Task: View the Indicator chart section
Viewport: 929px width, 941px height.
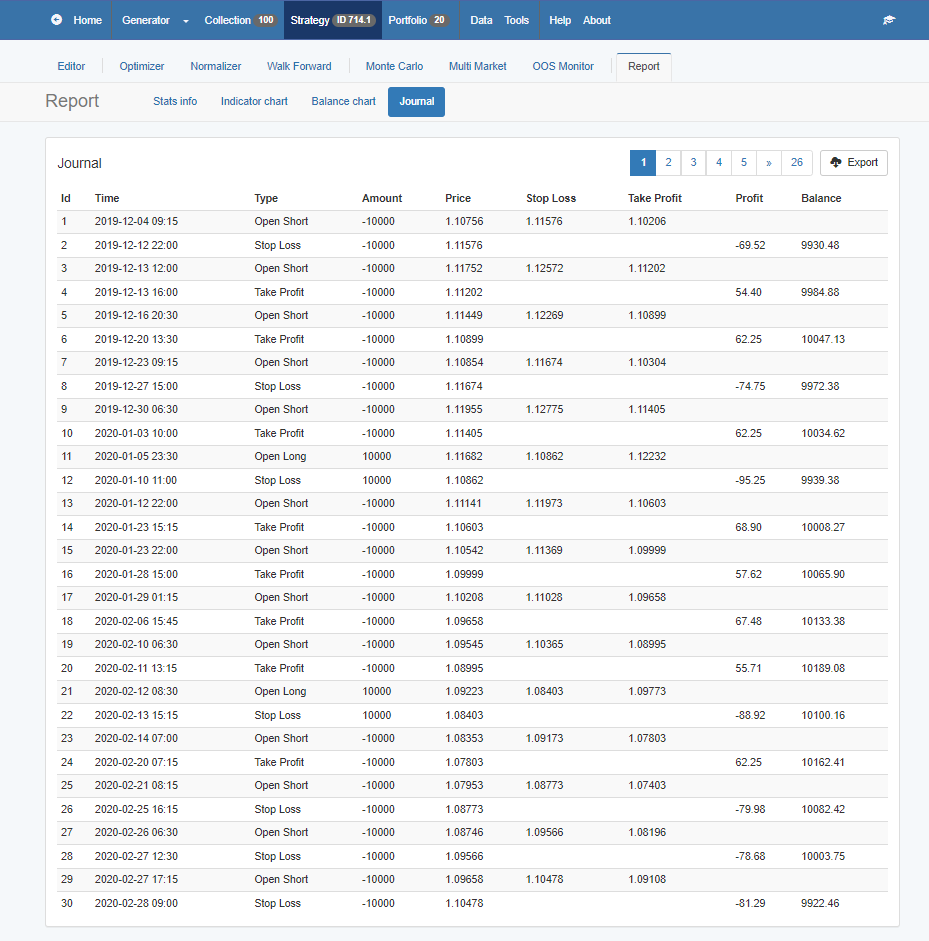Action: pos(254,101)
